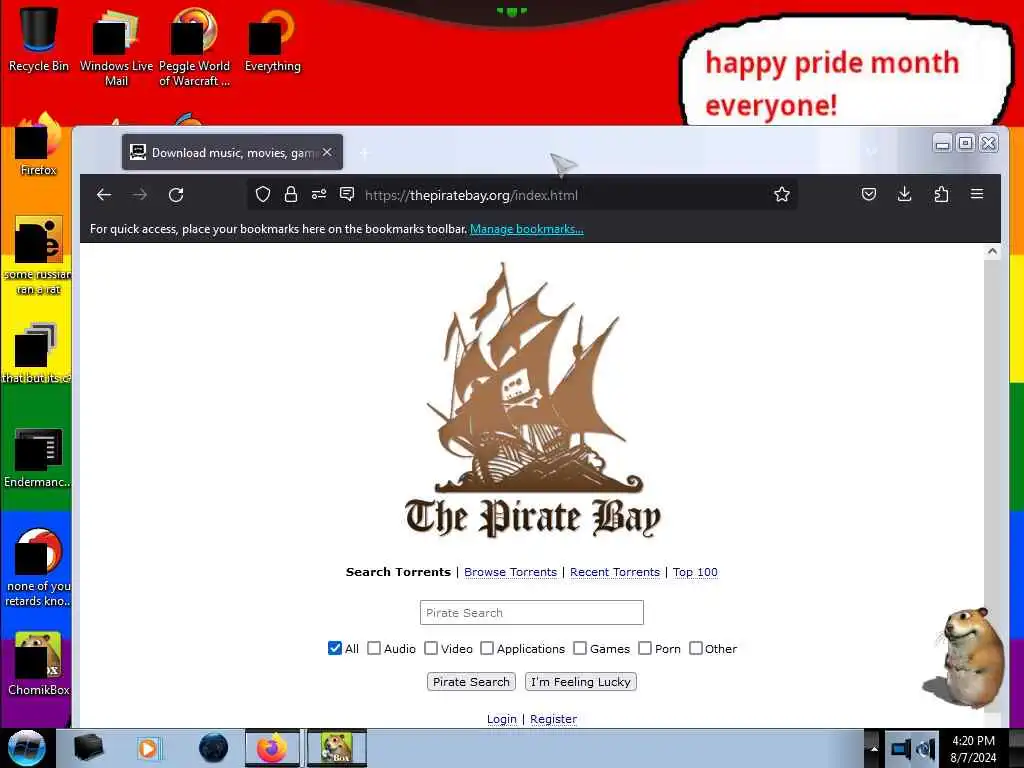Uncheck the All category checkbox
This screenshot has width=1024, height=768.
tap(335, 648)
